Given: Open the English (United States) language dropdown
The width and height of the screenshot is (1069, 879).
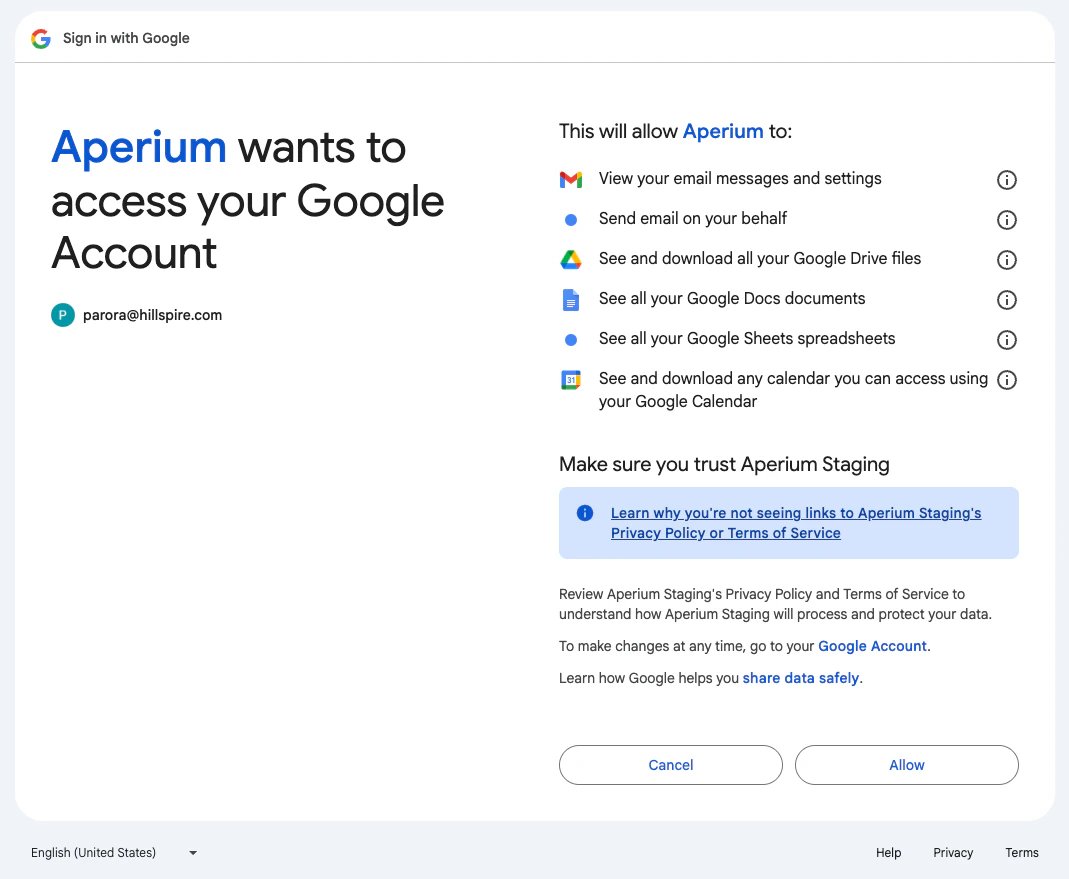Looking at the screenshot, I should click(114, 852).
